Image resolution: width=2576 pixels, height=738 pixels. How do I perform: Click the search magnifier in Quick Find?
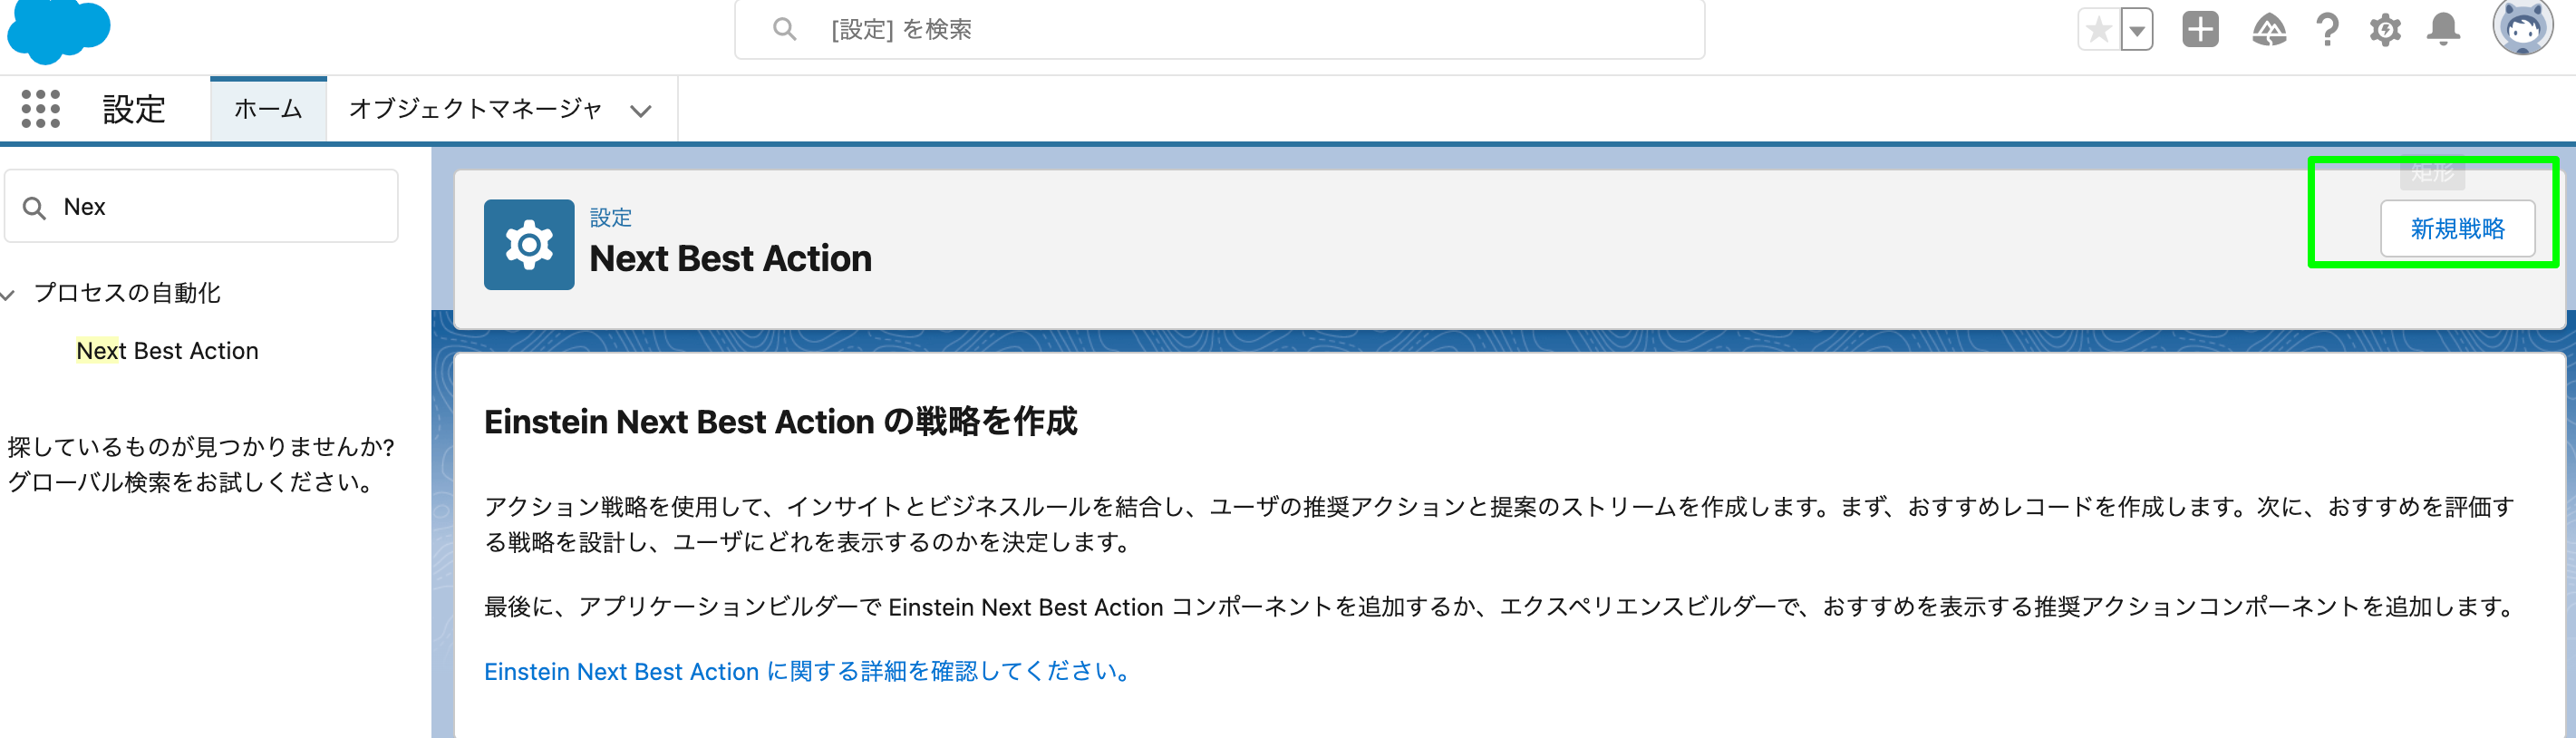click(x=35, y=206)
